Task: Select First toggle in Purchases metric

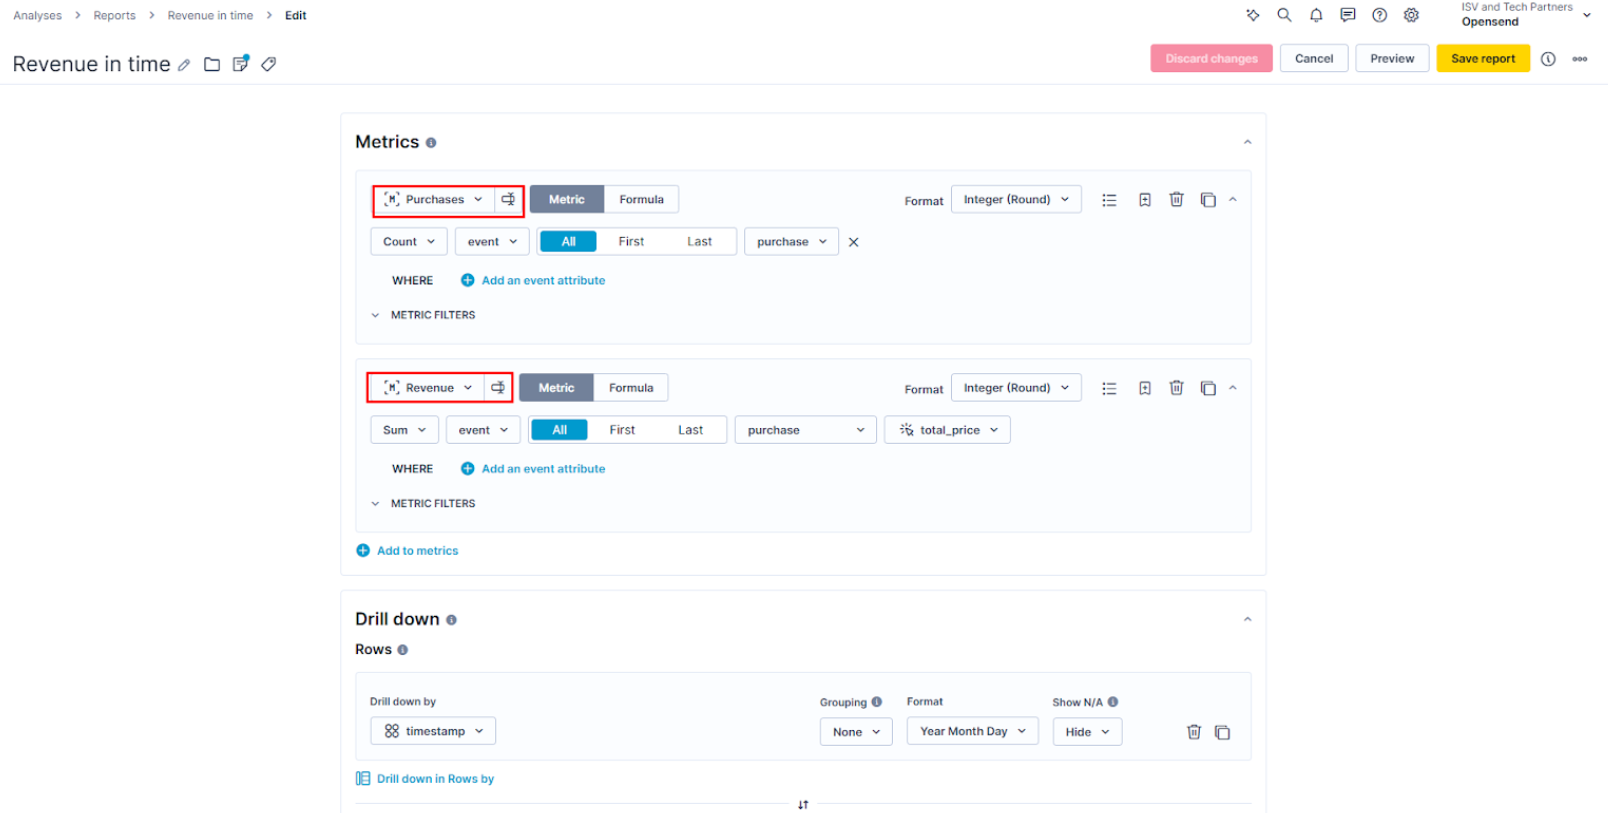Action: pyautogui.click(x=631, y=242)
